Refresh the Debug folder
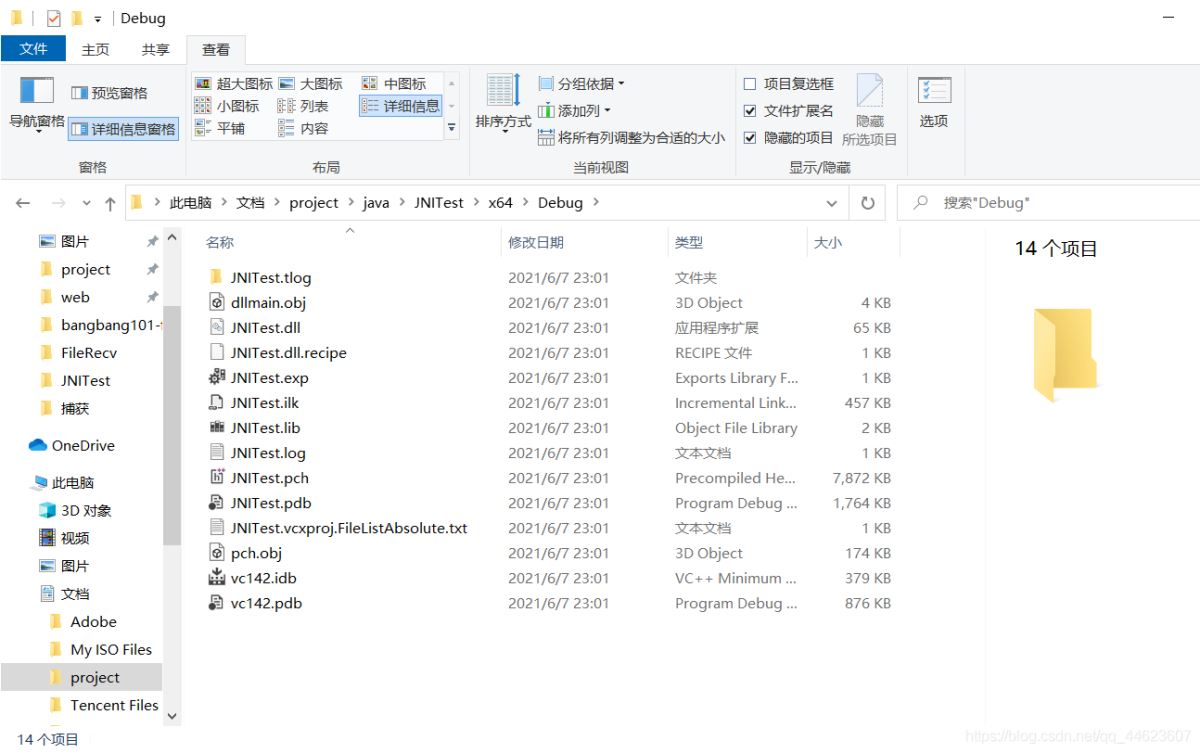 point(867,203)
